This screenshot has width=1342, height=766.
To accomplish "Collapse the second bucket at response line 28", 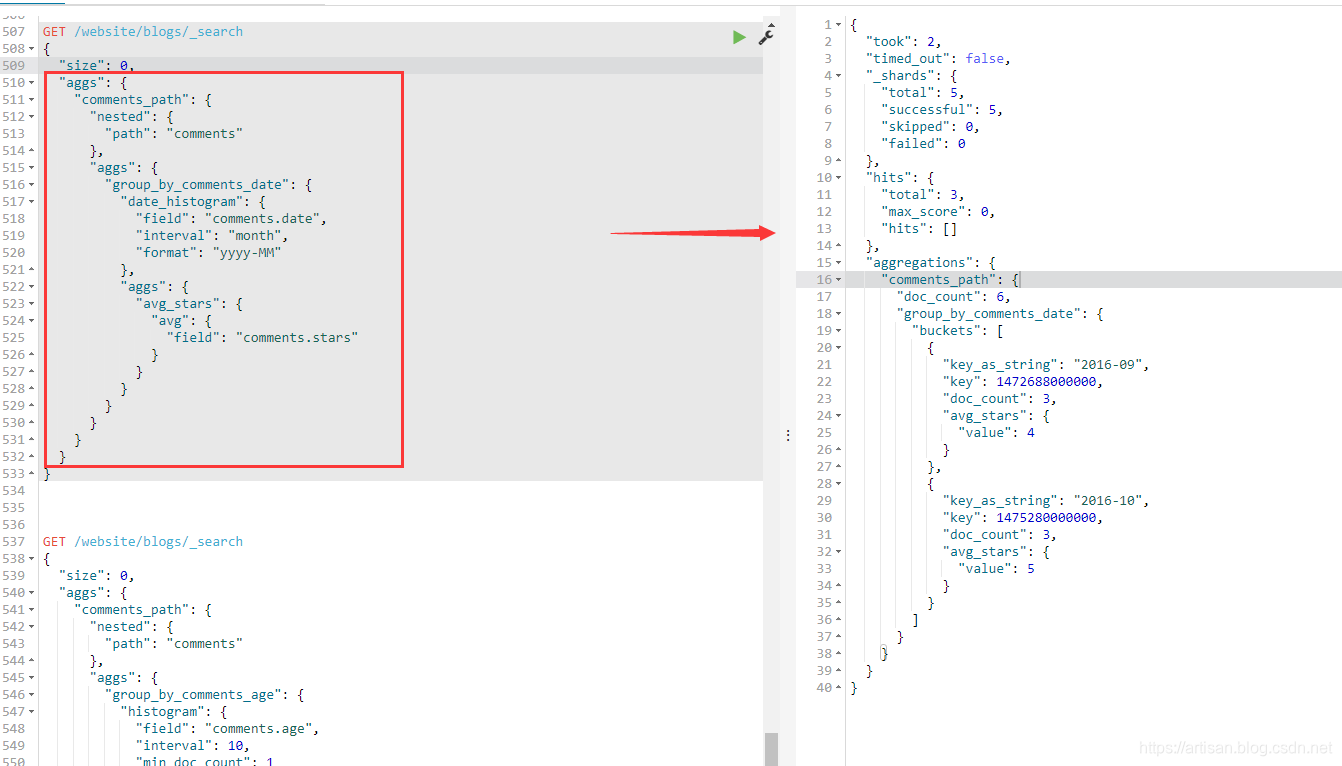I will pyautogui.click(x=838, y=483).
